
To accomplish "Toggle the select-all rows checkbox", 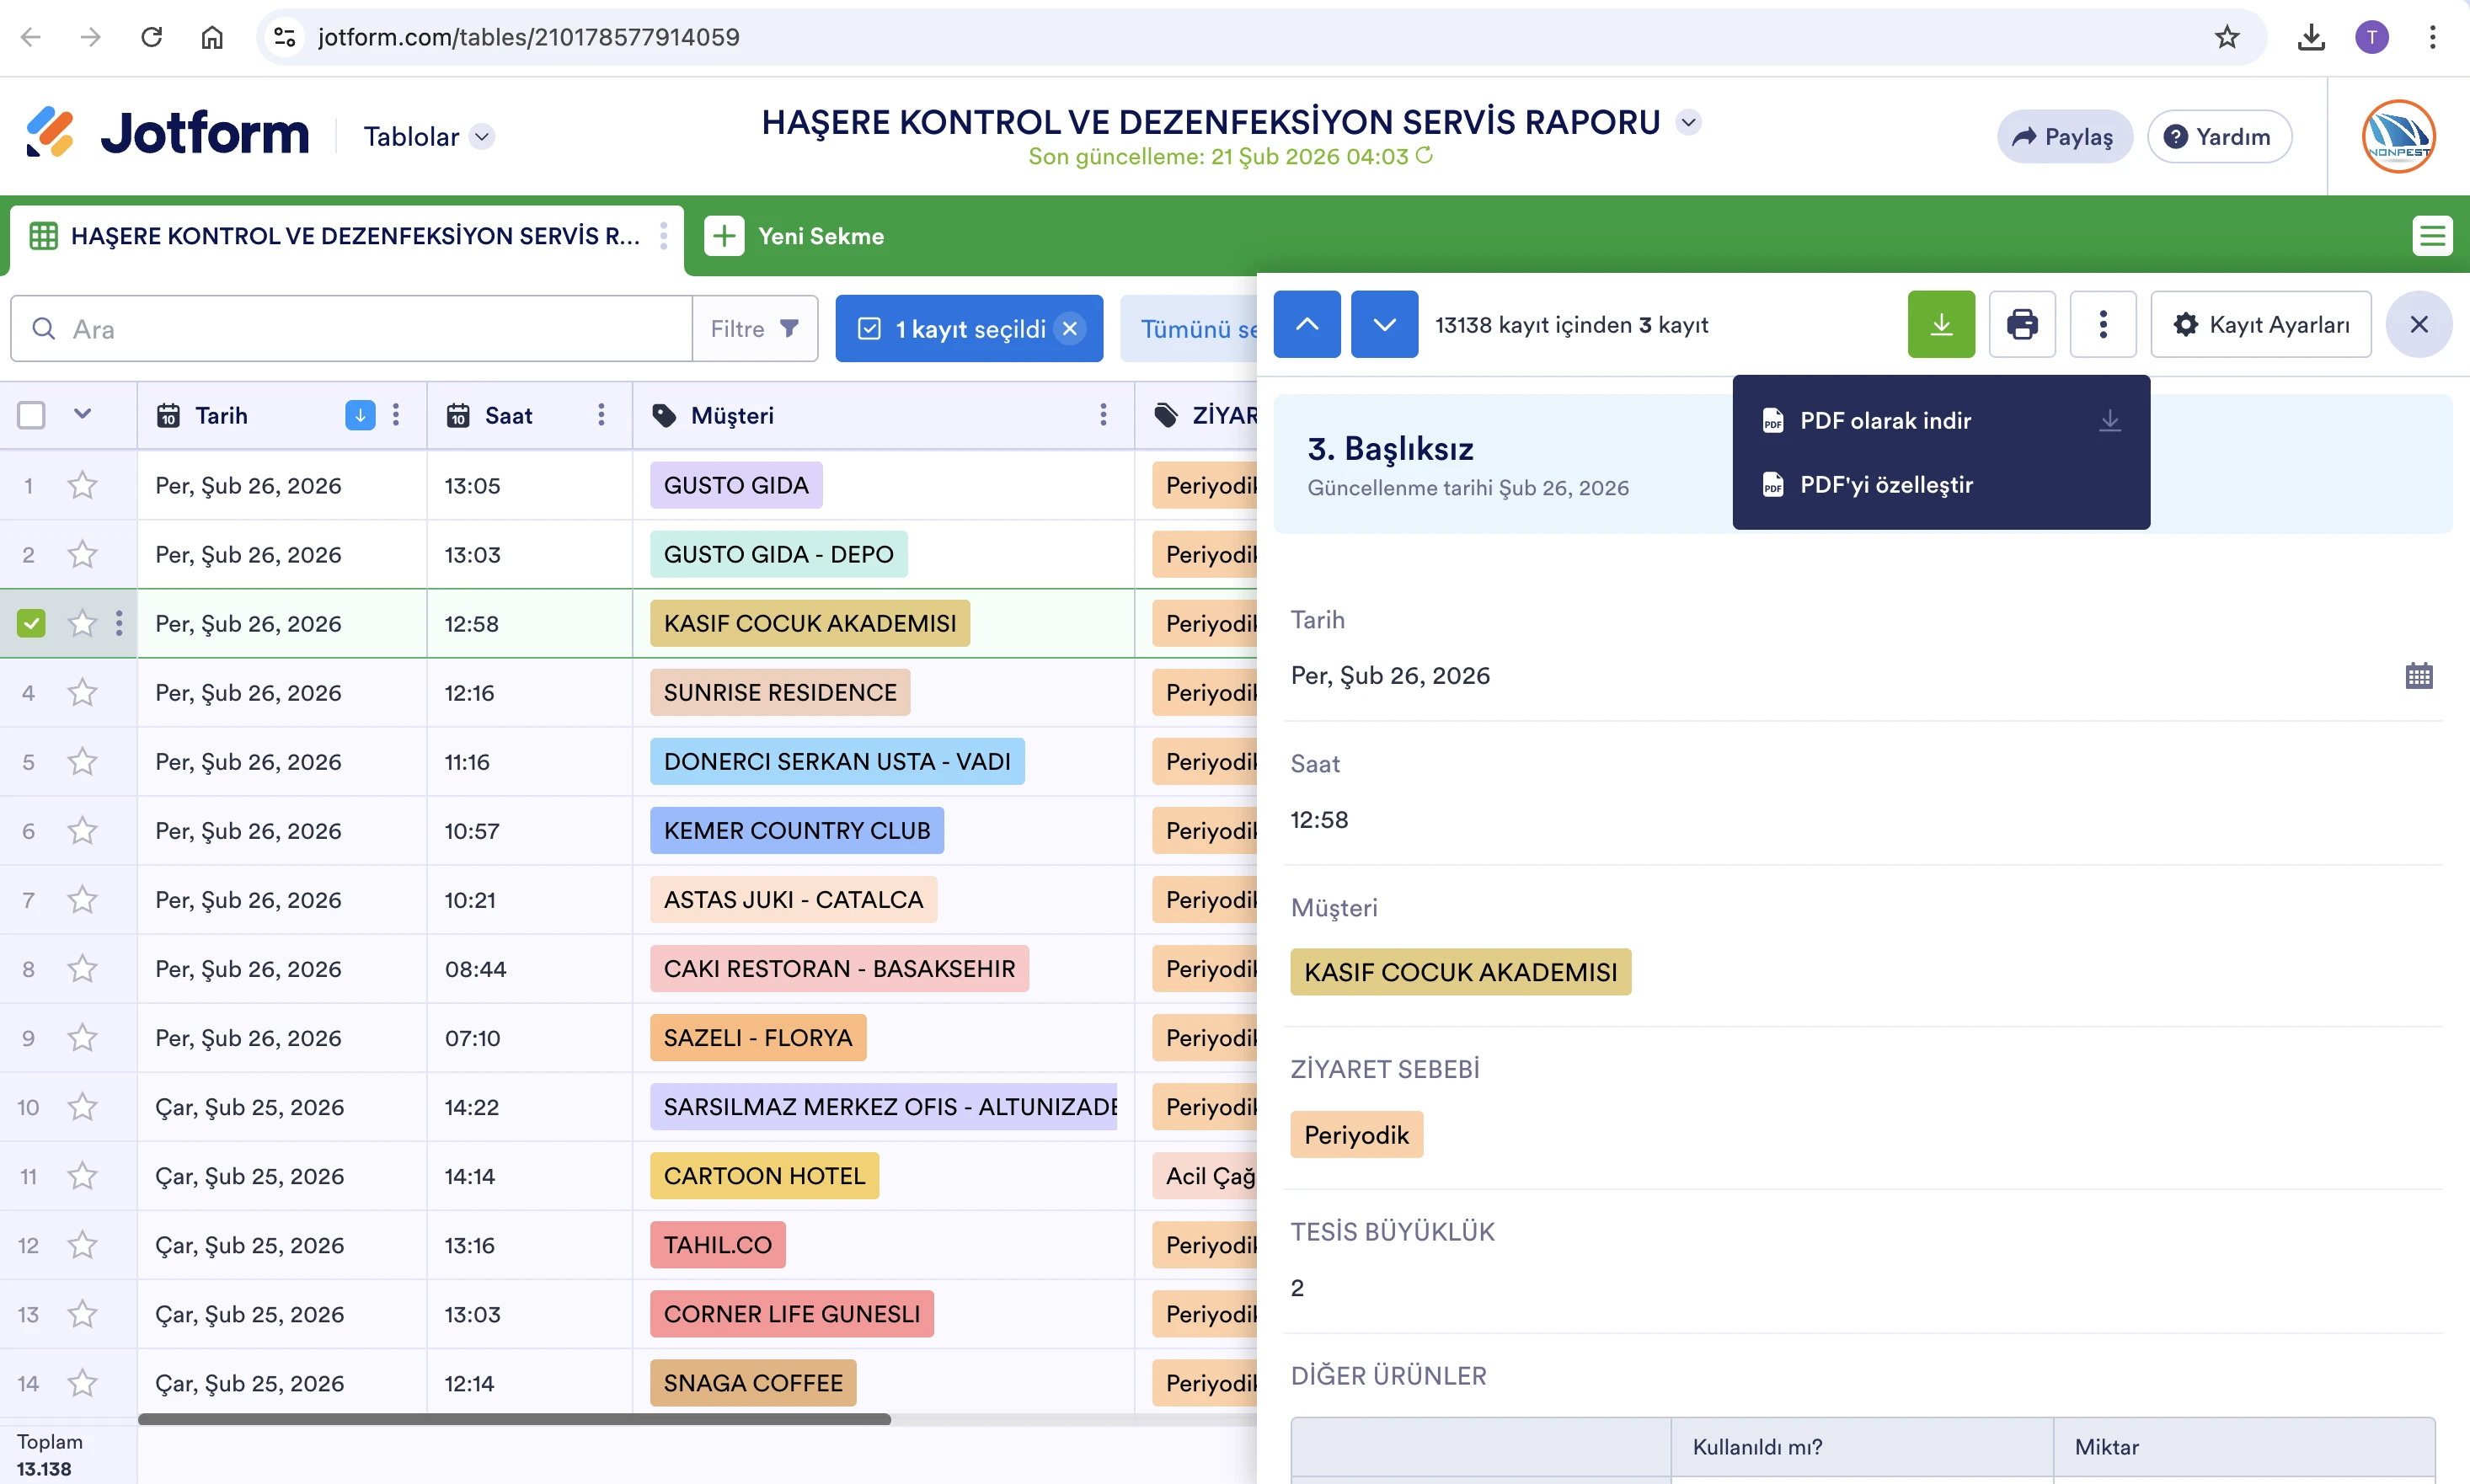I will point(32,415).
